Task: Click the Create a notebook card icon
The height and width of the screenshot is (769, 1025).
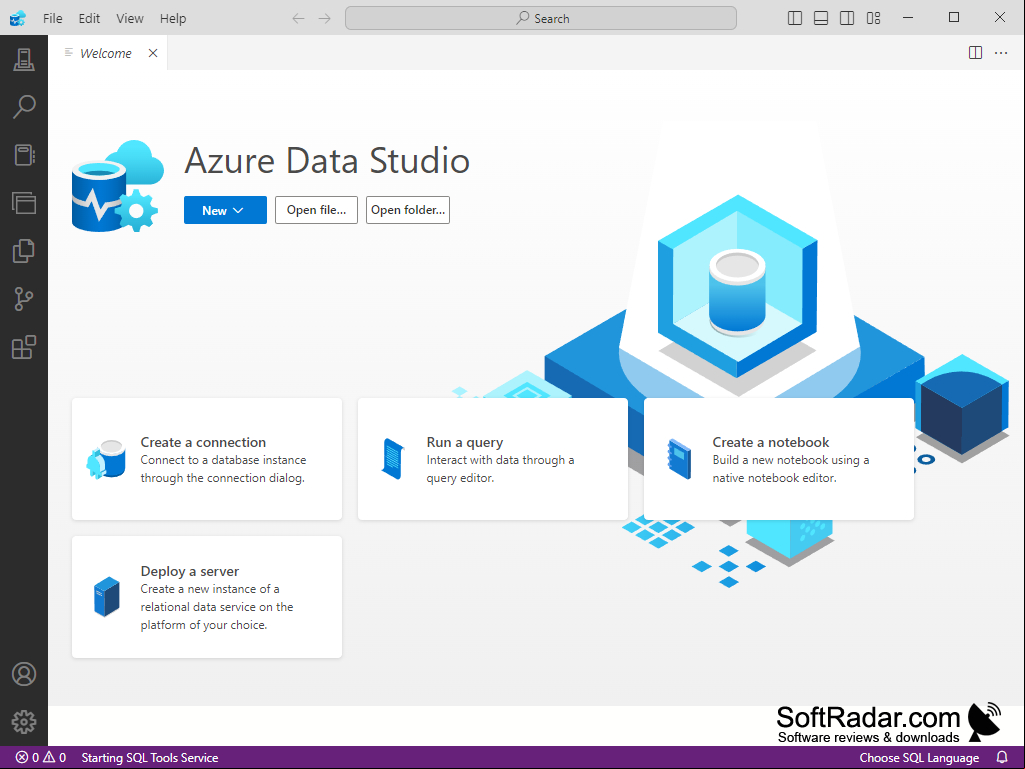Action: (679, 459)
